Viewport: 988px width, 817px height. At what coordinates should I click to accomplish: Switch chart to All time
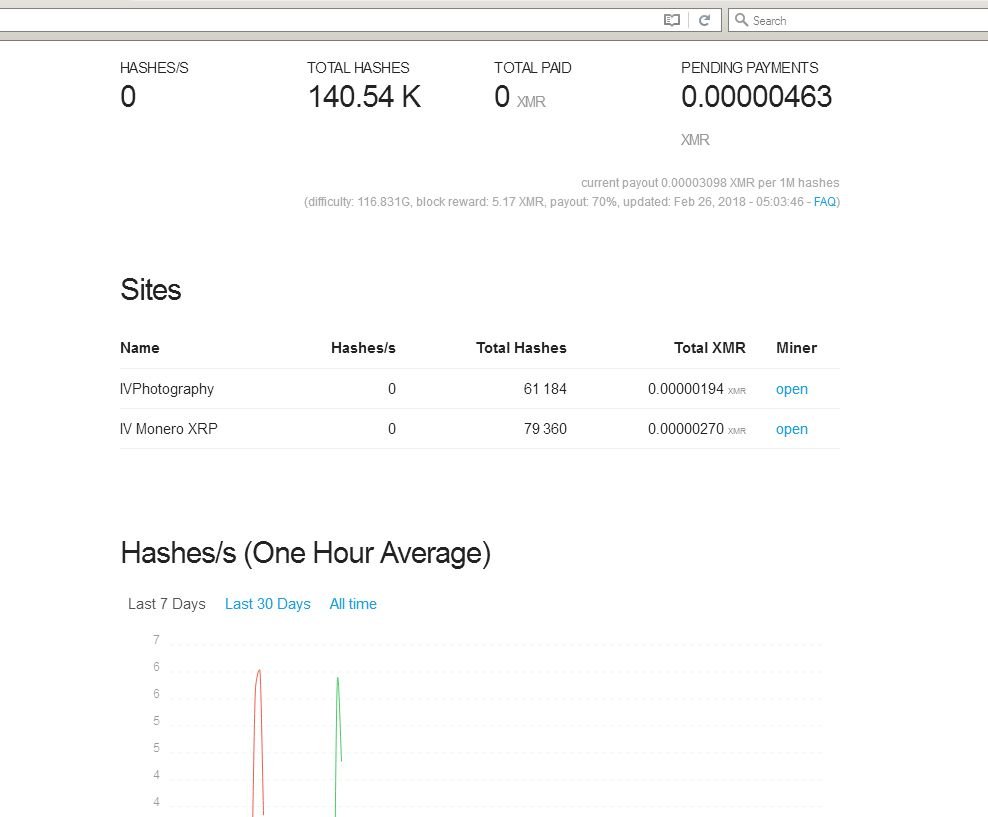point(353,603)
